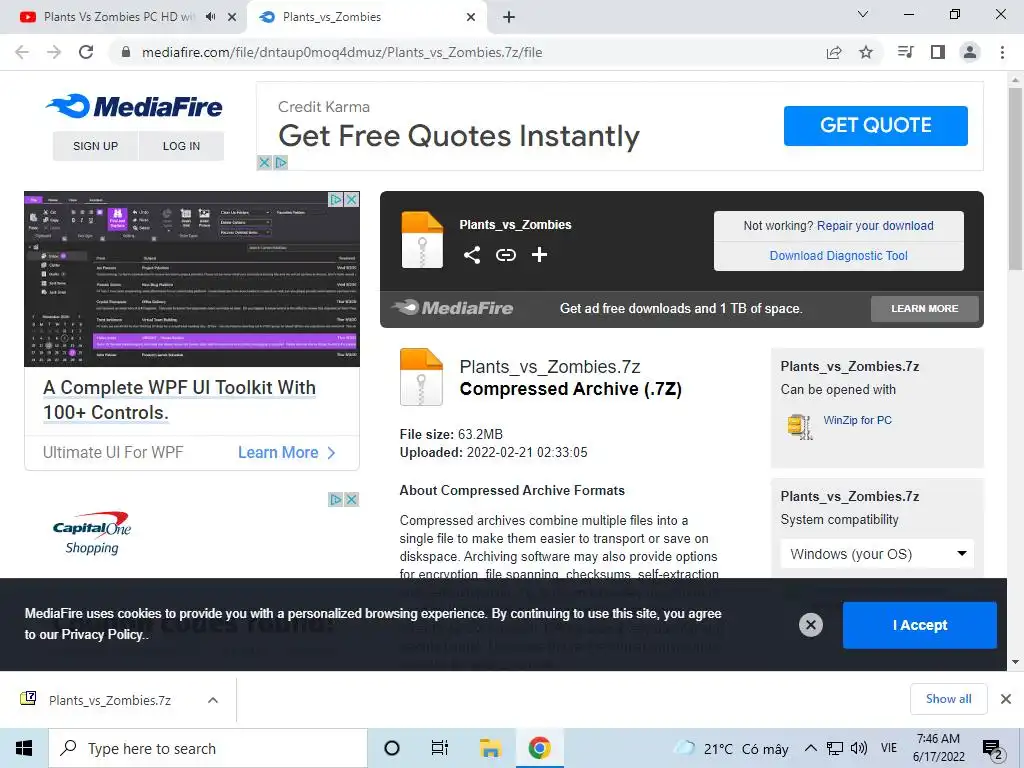This screenshot has height=768, width=1024.
Task: Click the address bar URL
Action: pyautogui.click(x=342, y=52)
